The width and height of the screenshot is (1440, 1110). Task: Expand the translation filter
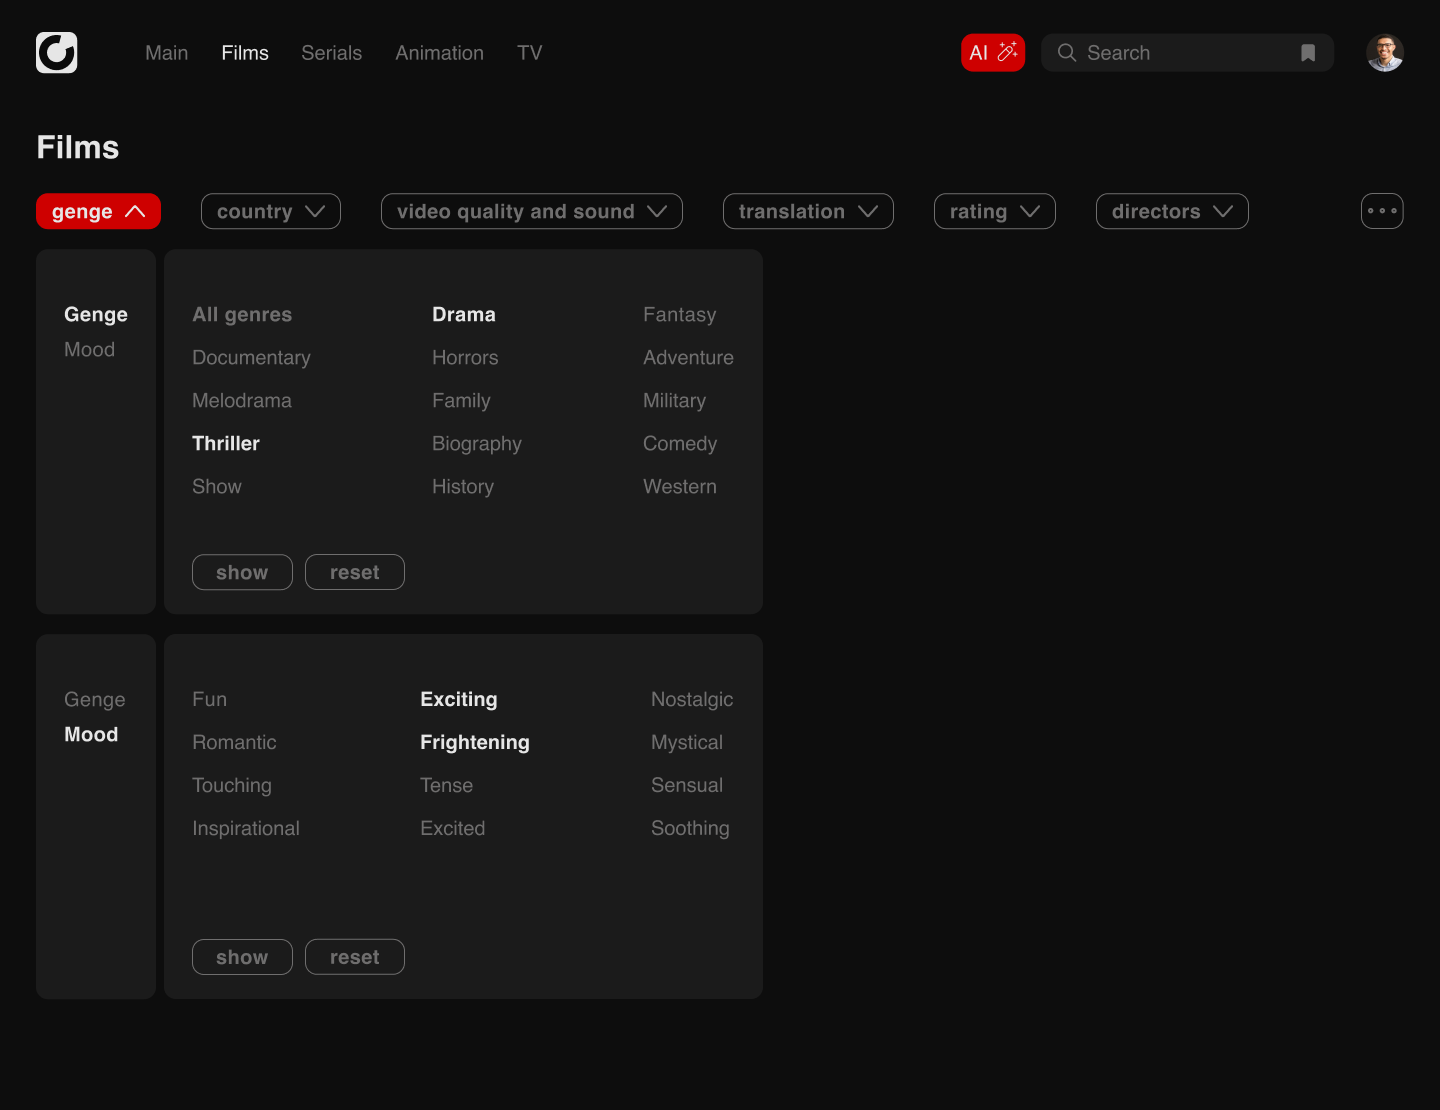[807, 211]
